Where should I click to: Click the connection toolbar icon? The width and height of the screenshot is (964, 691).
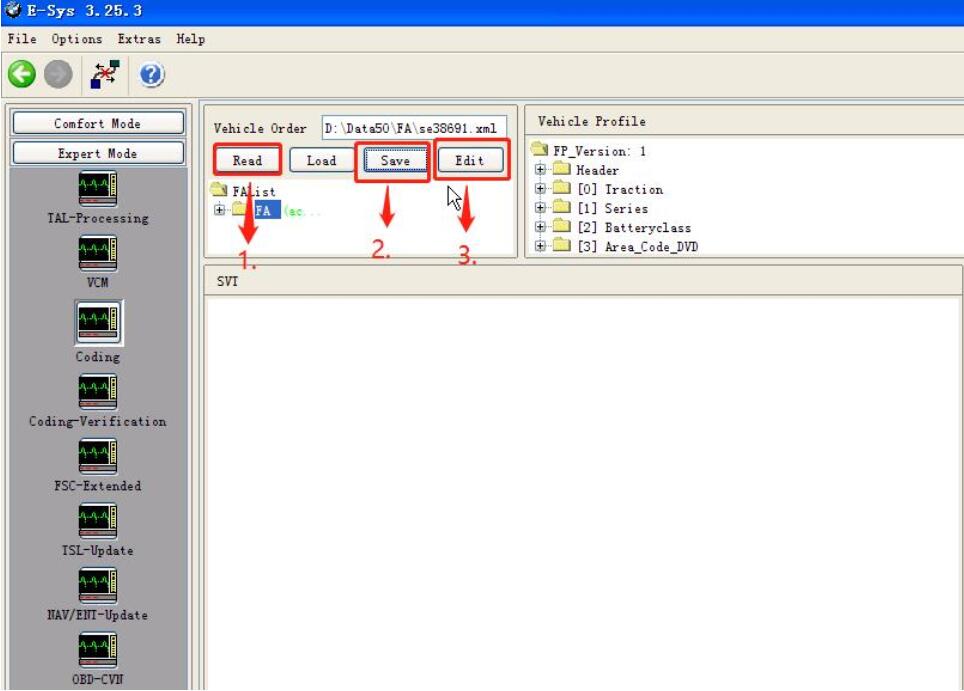(105, 74)
